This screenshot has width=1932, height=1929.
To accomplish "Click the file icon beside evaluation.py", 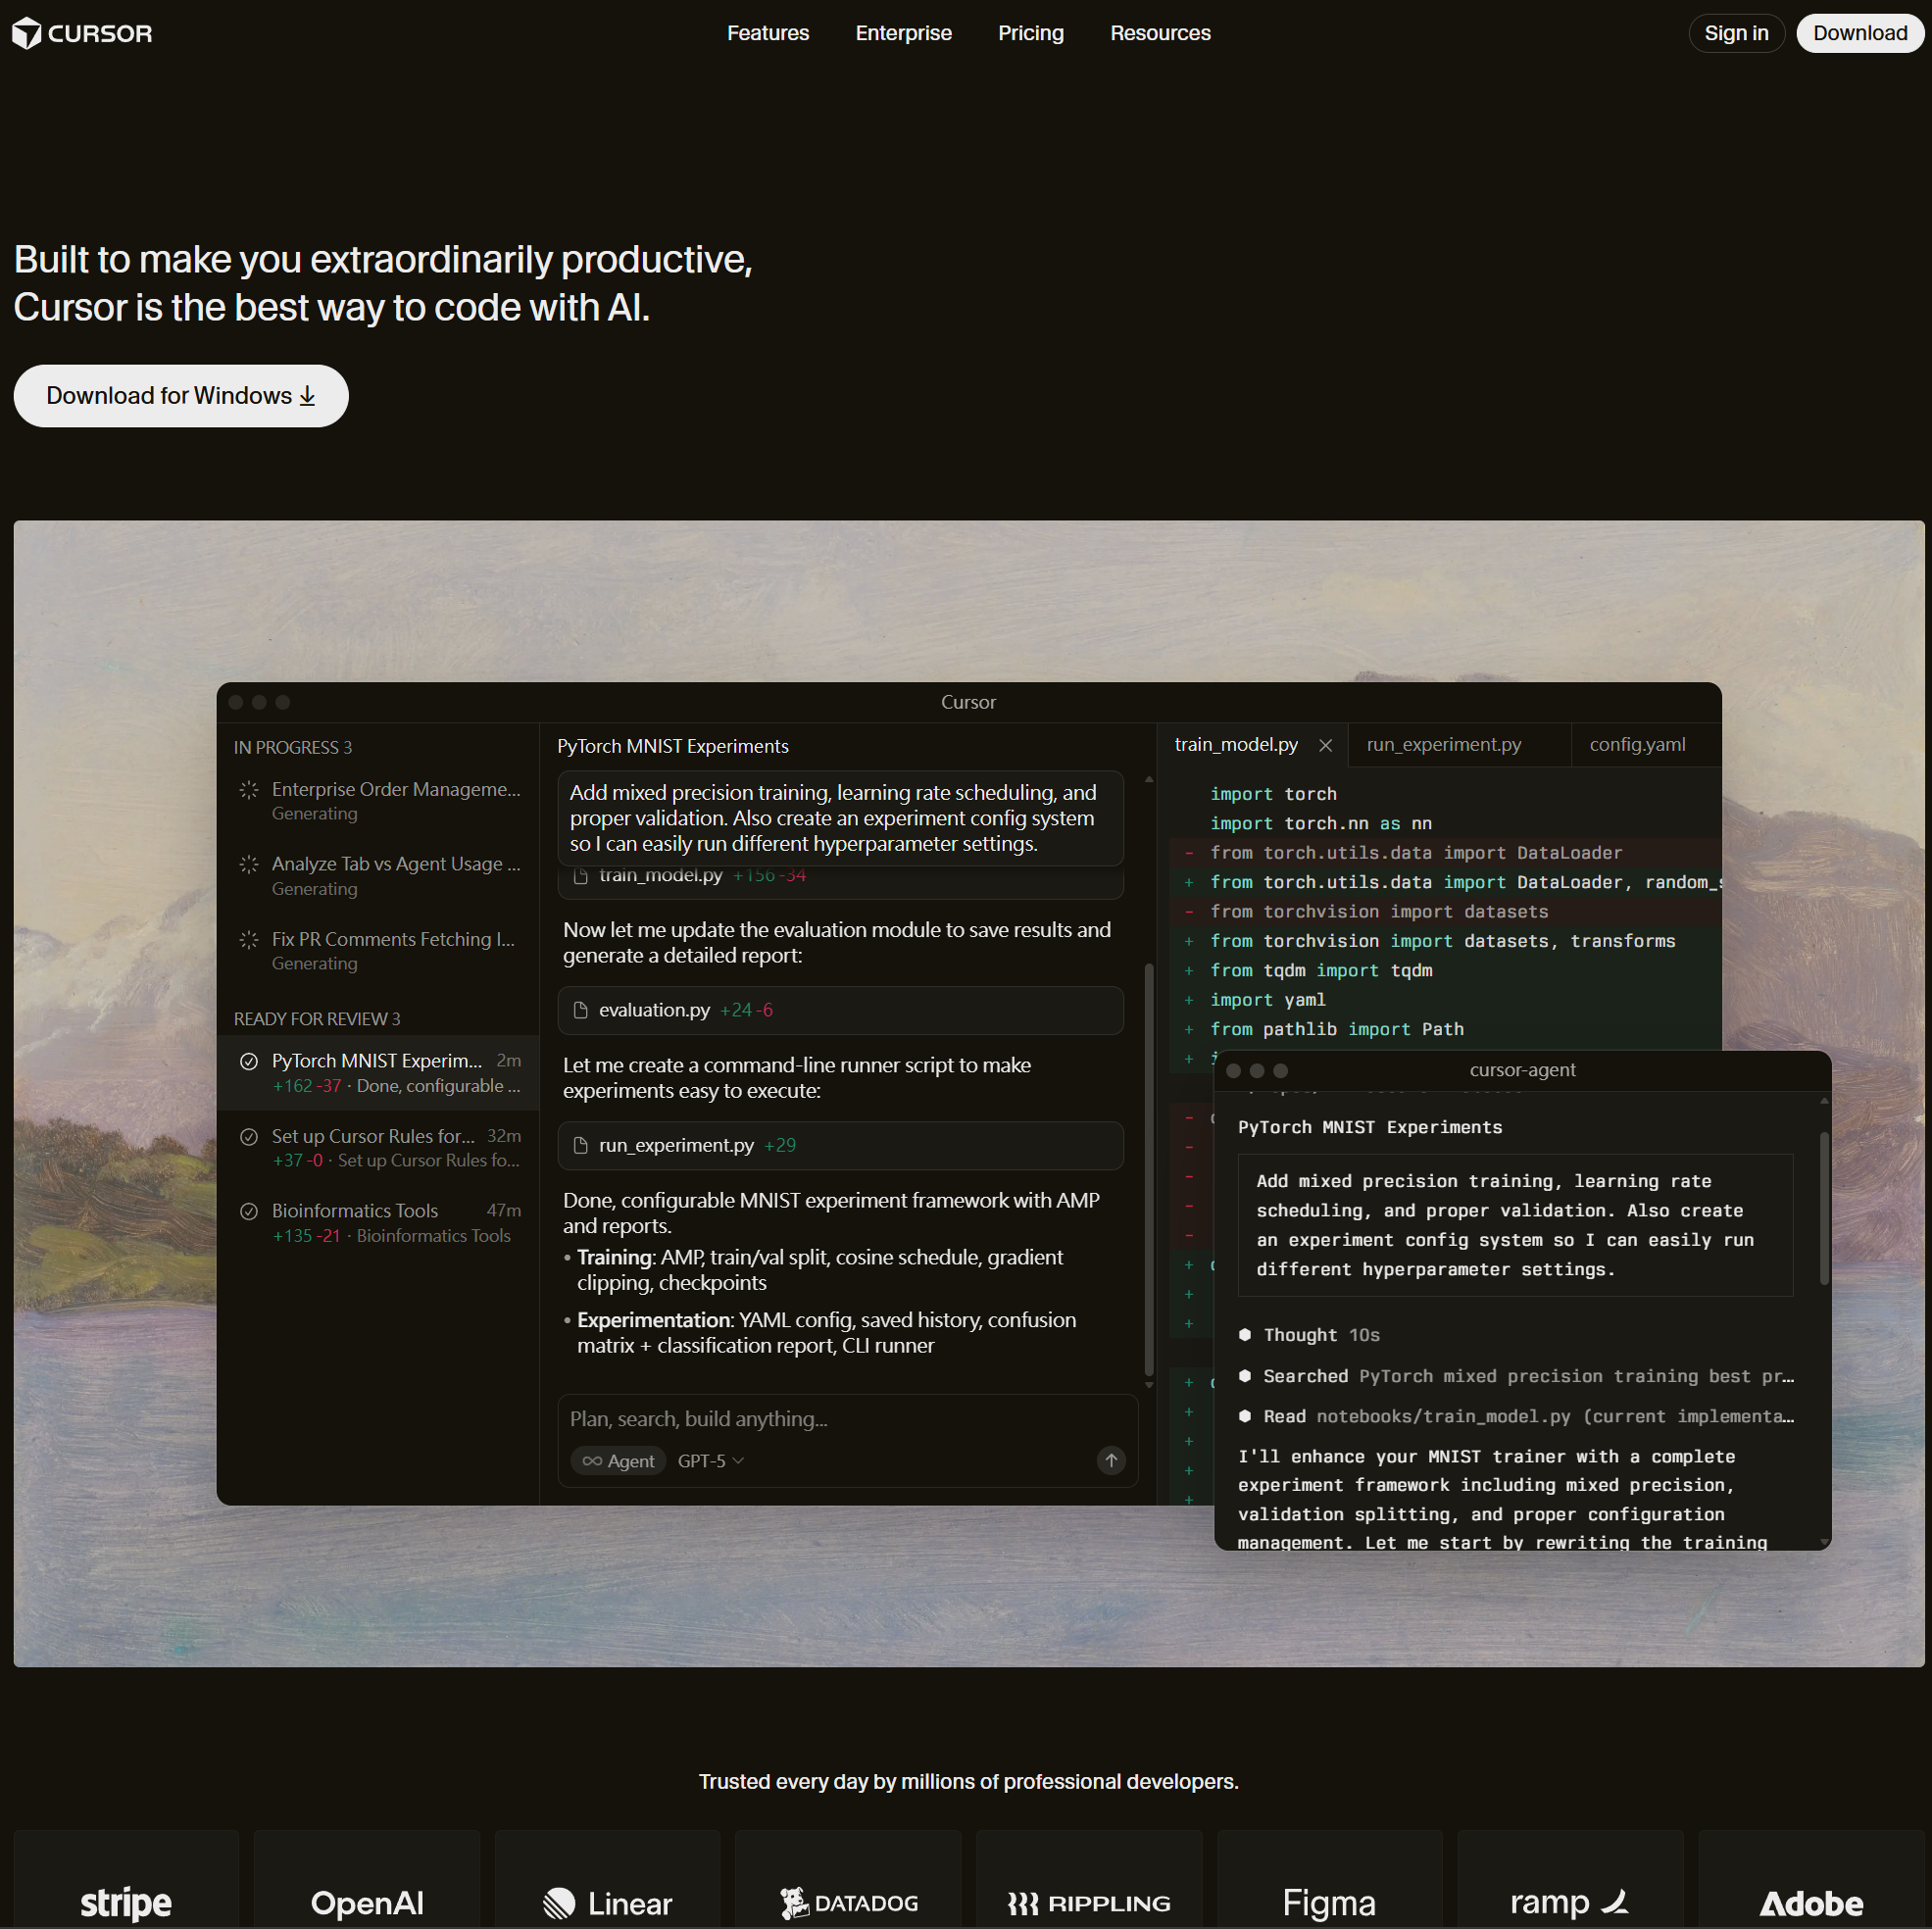I will (x=580, y=1010).
